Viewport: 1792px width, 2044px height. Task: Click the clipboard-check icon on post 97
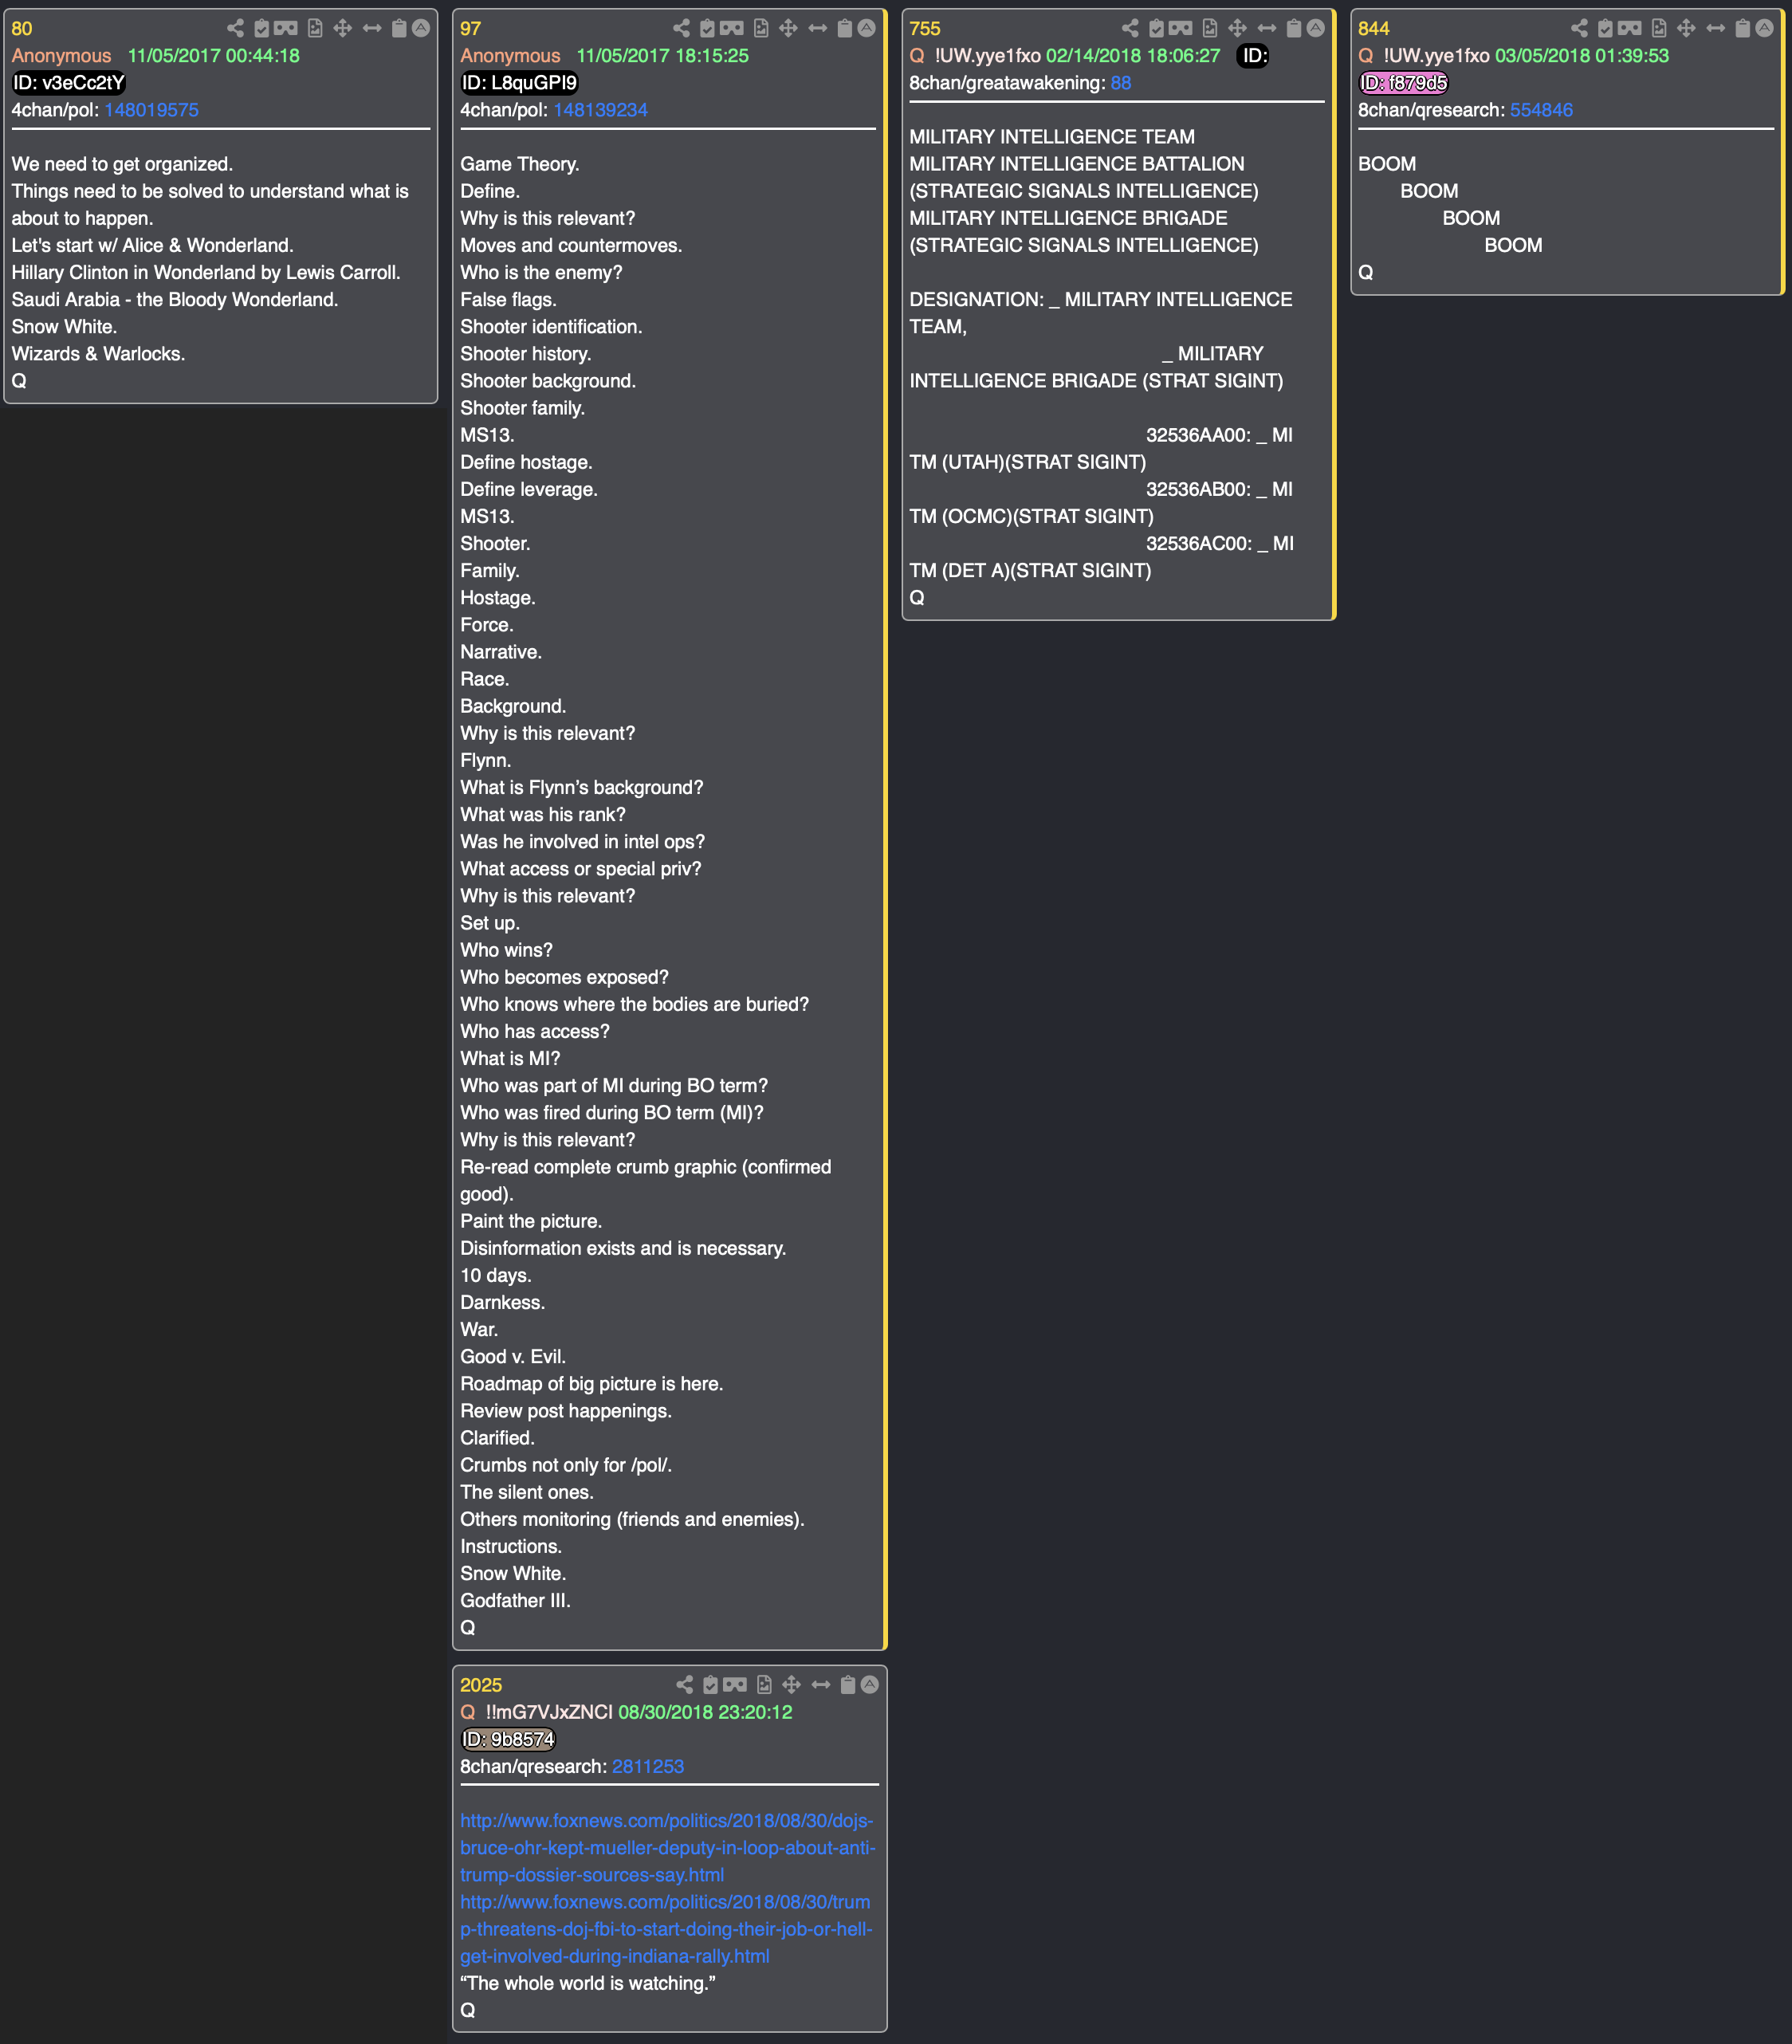707,28
